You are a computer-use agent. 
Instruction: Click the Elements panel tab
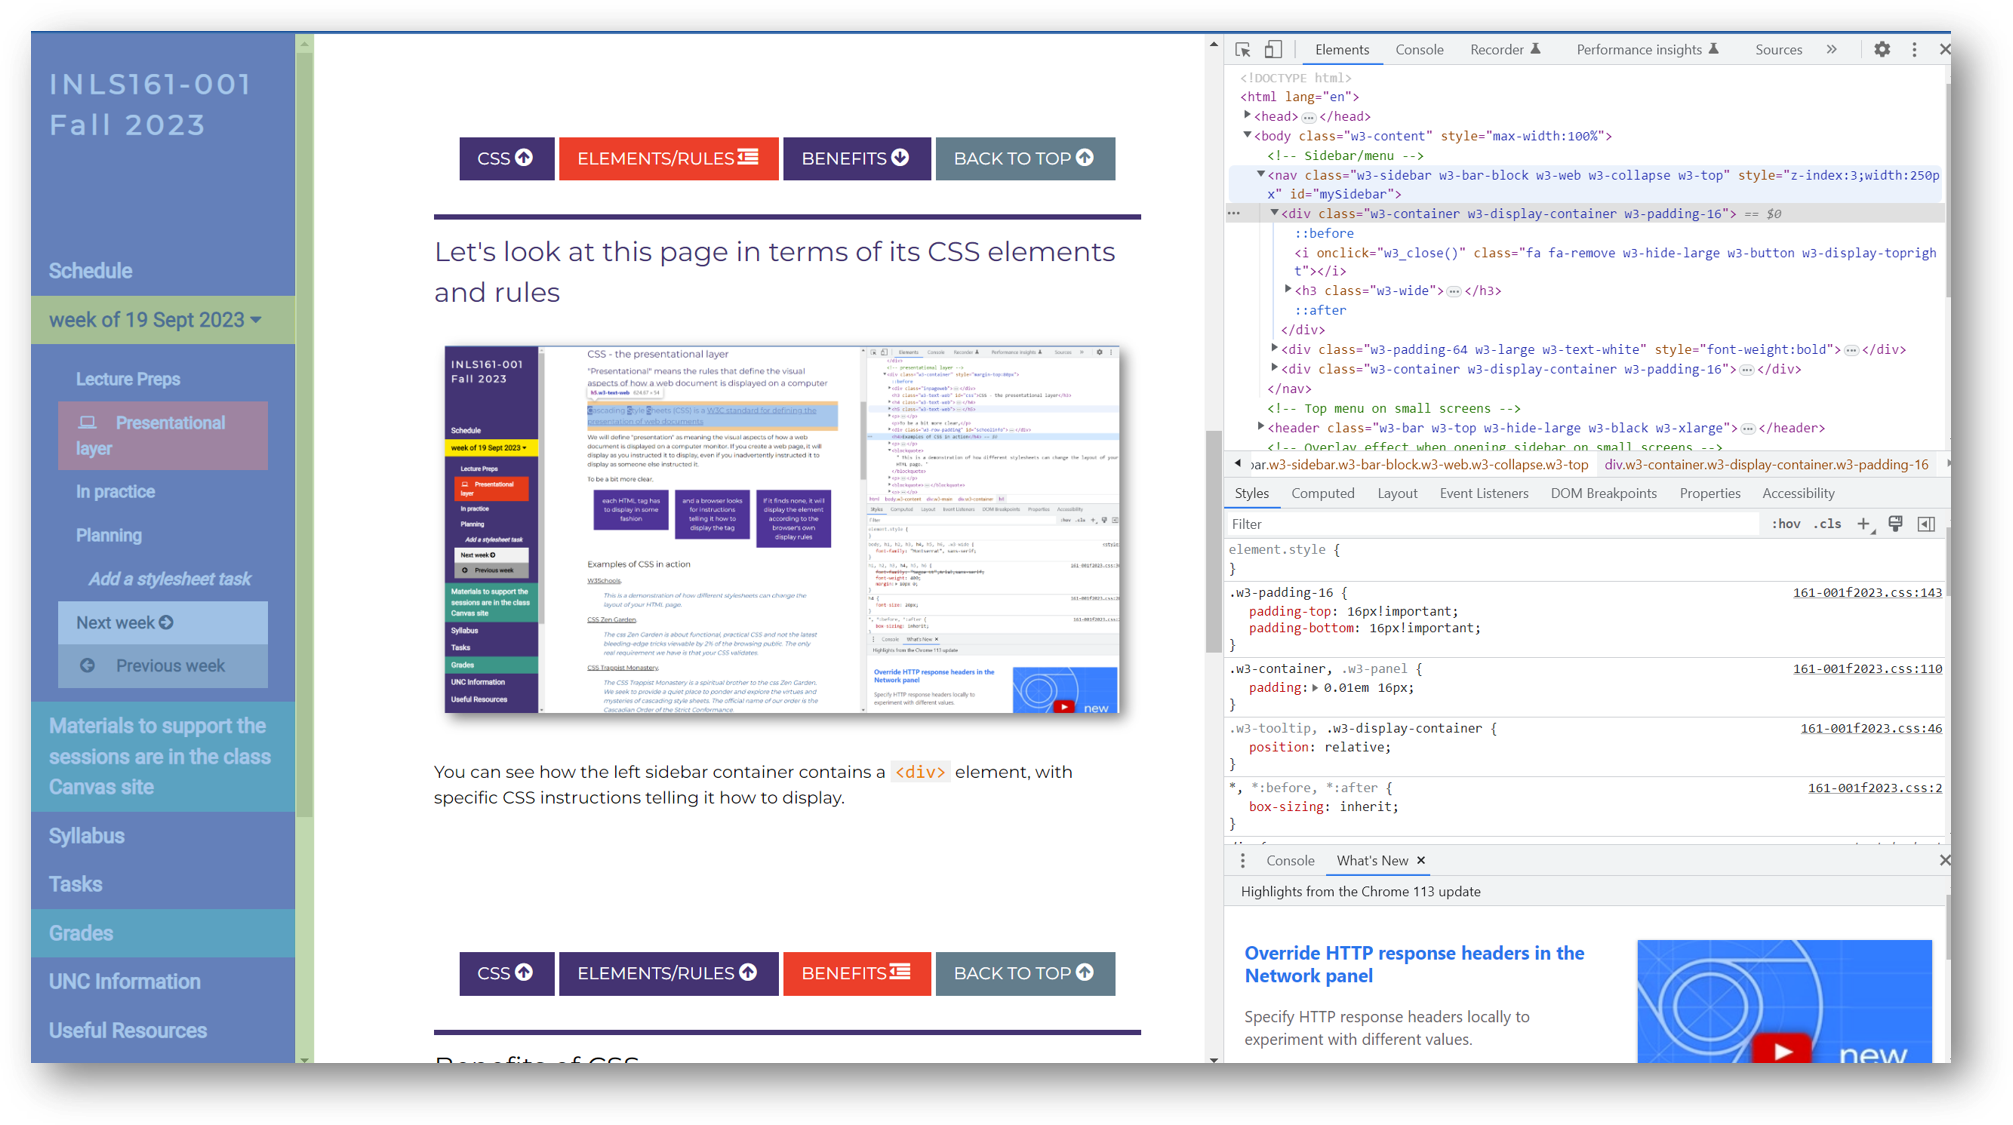click(1340, 48)
